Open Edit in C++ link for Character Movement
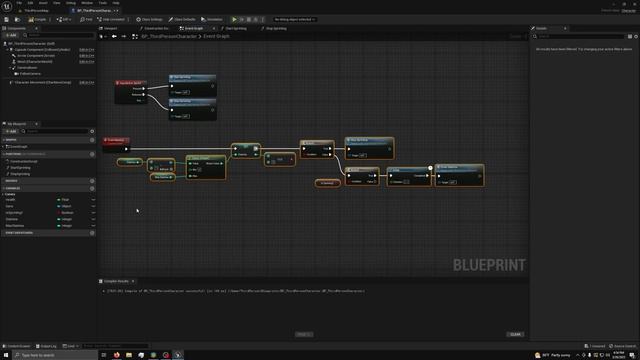 pos(87,82)
